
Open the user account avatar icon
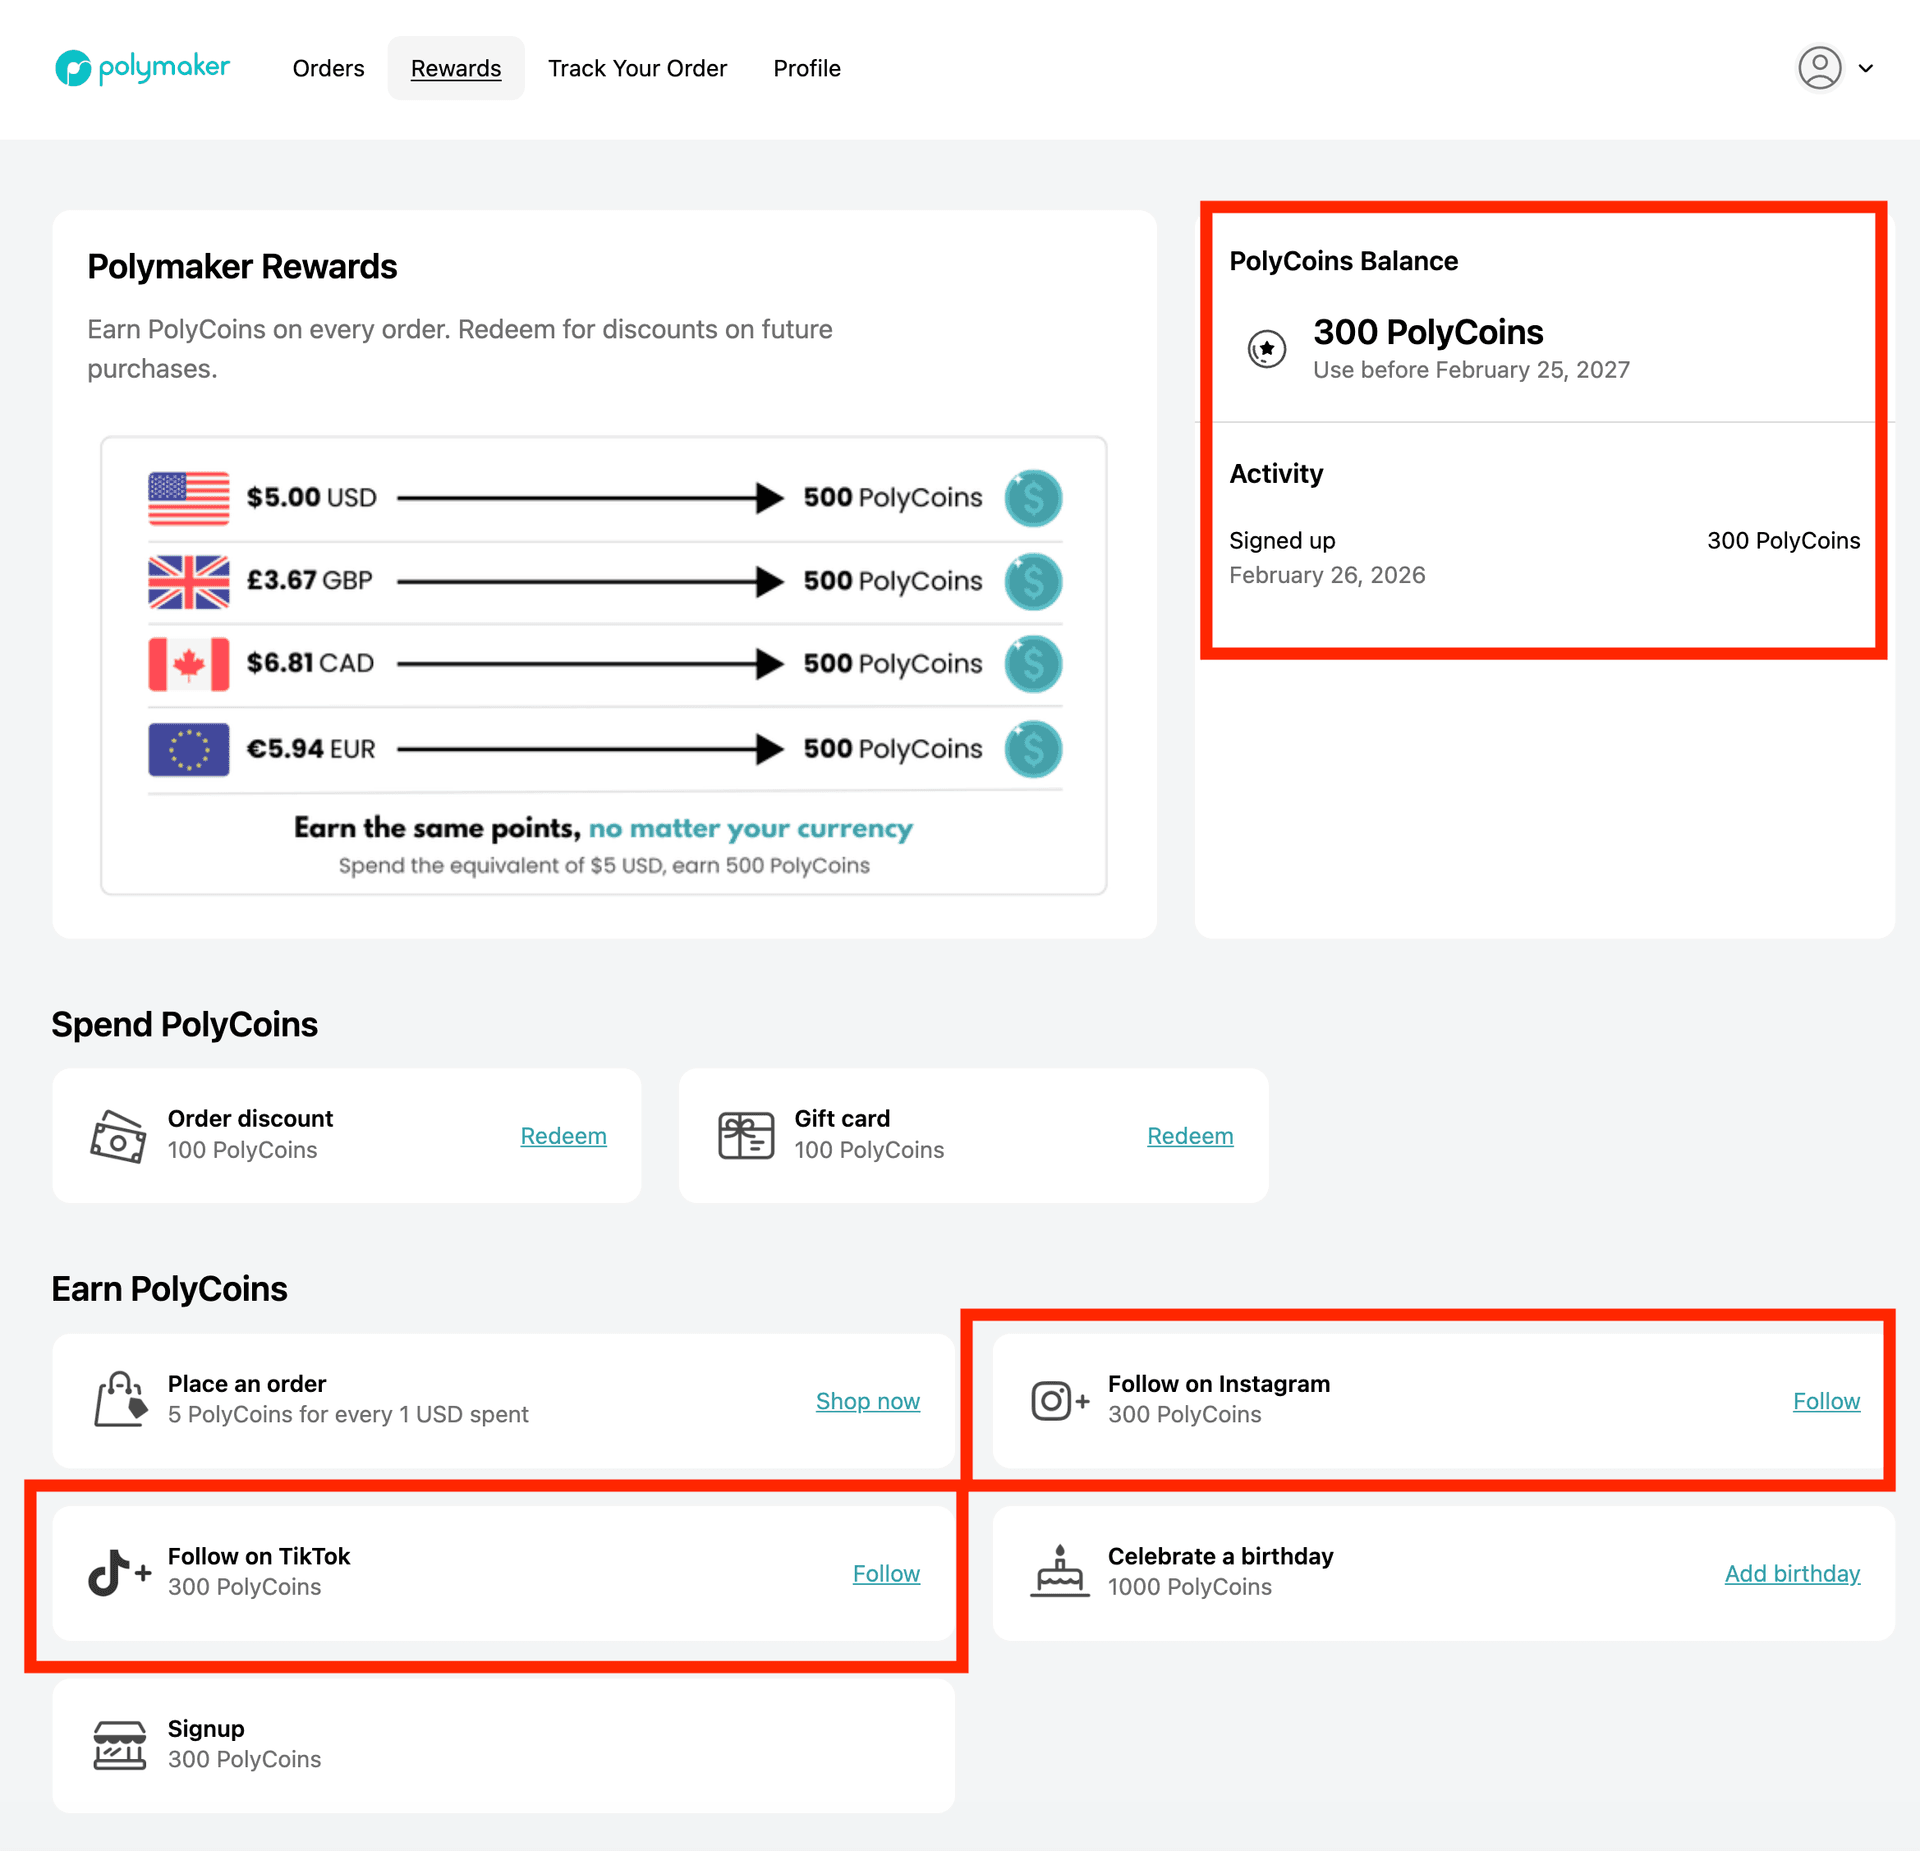(x=1819, y=68)
